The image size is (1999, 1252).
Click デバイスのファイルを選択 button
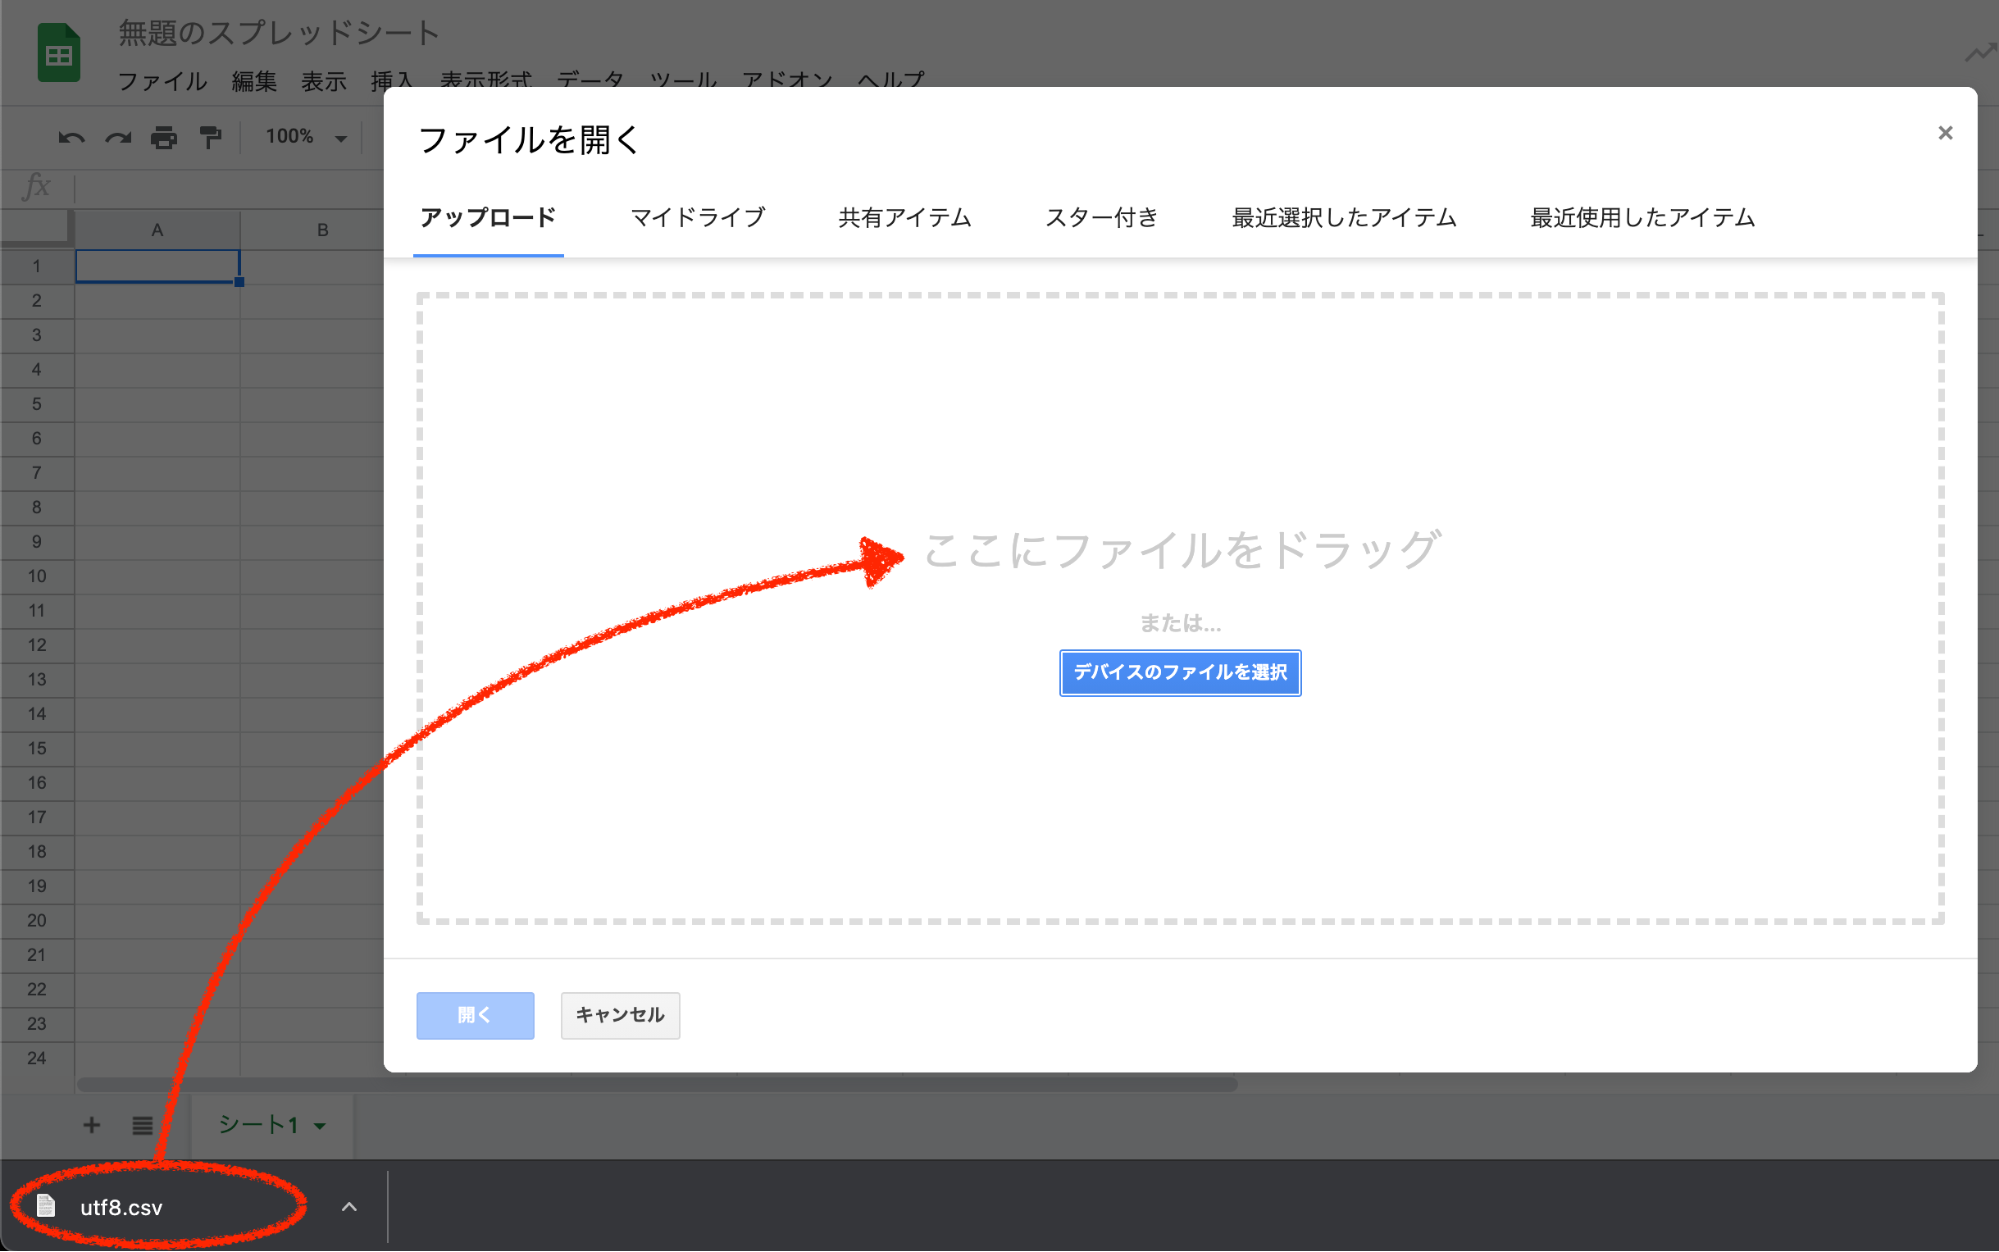coord(1180,673)
